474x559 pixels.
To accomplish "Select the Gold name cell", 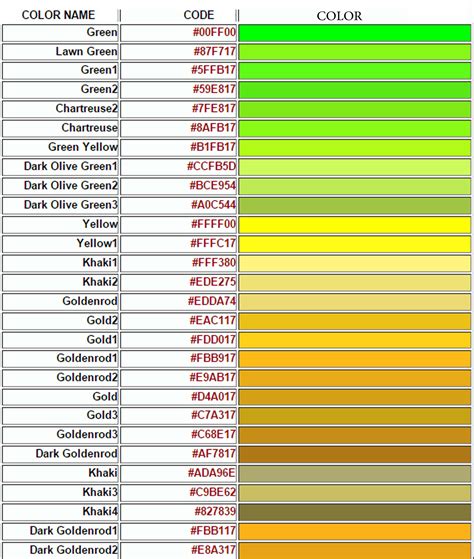I will (x=60, y=398).
